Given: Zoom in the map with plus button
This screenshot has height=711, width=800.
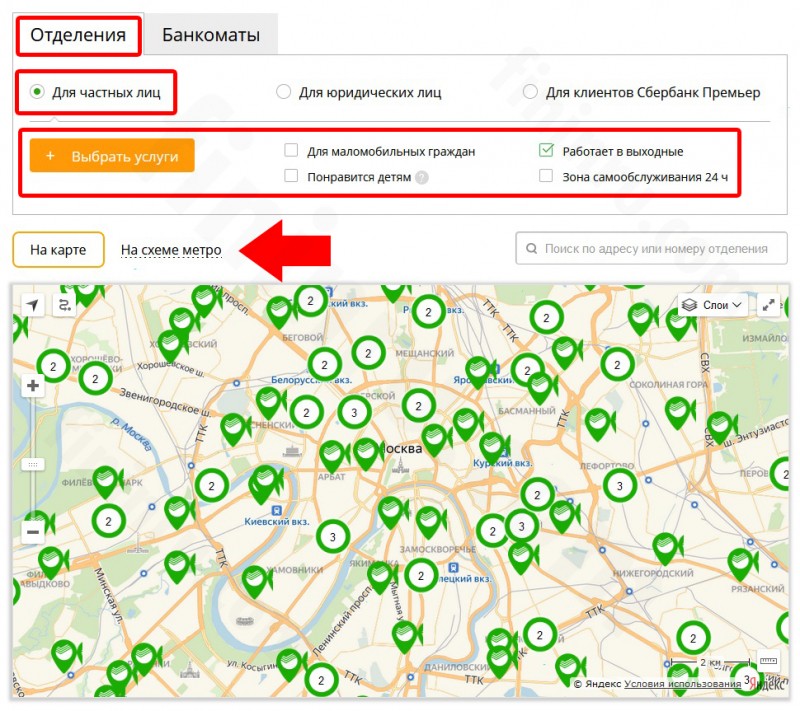Looking at the screenshot, I should tap(33, 386).
